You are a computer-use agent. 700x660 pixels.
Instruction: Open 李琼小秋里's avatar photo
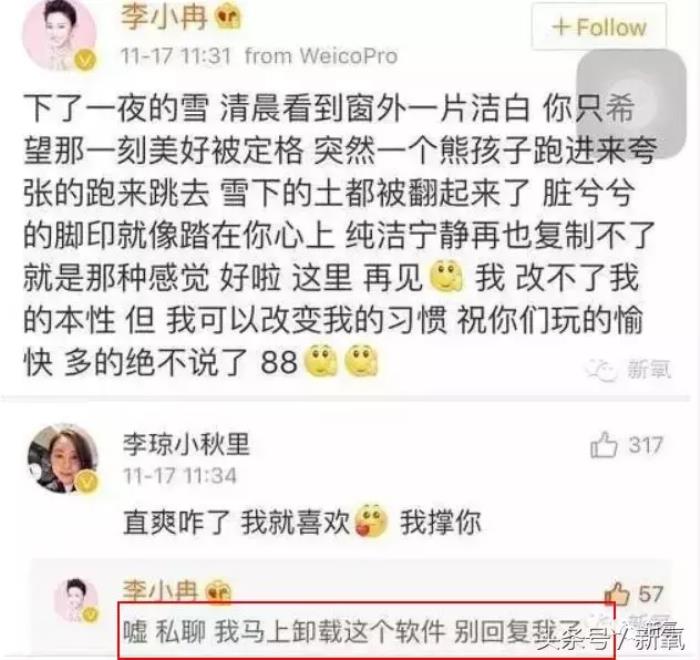pyautogui.click(x=63, y=459)
